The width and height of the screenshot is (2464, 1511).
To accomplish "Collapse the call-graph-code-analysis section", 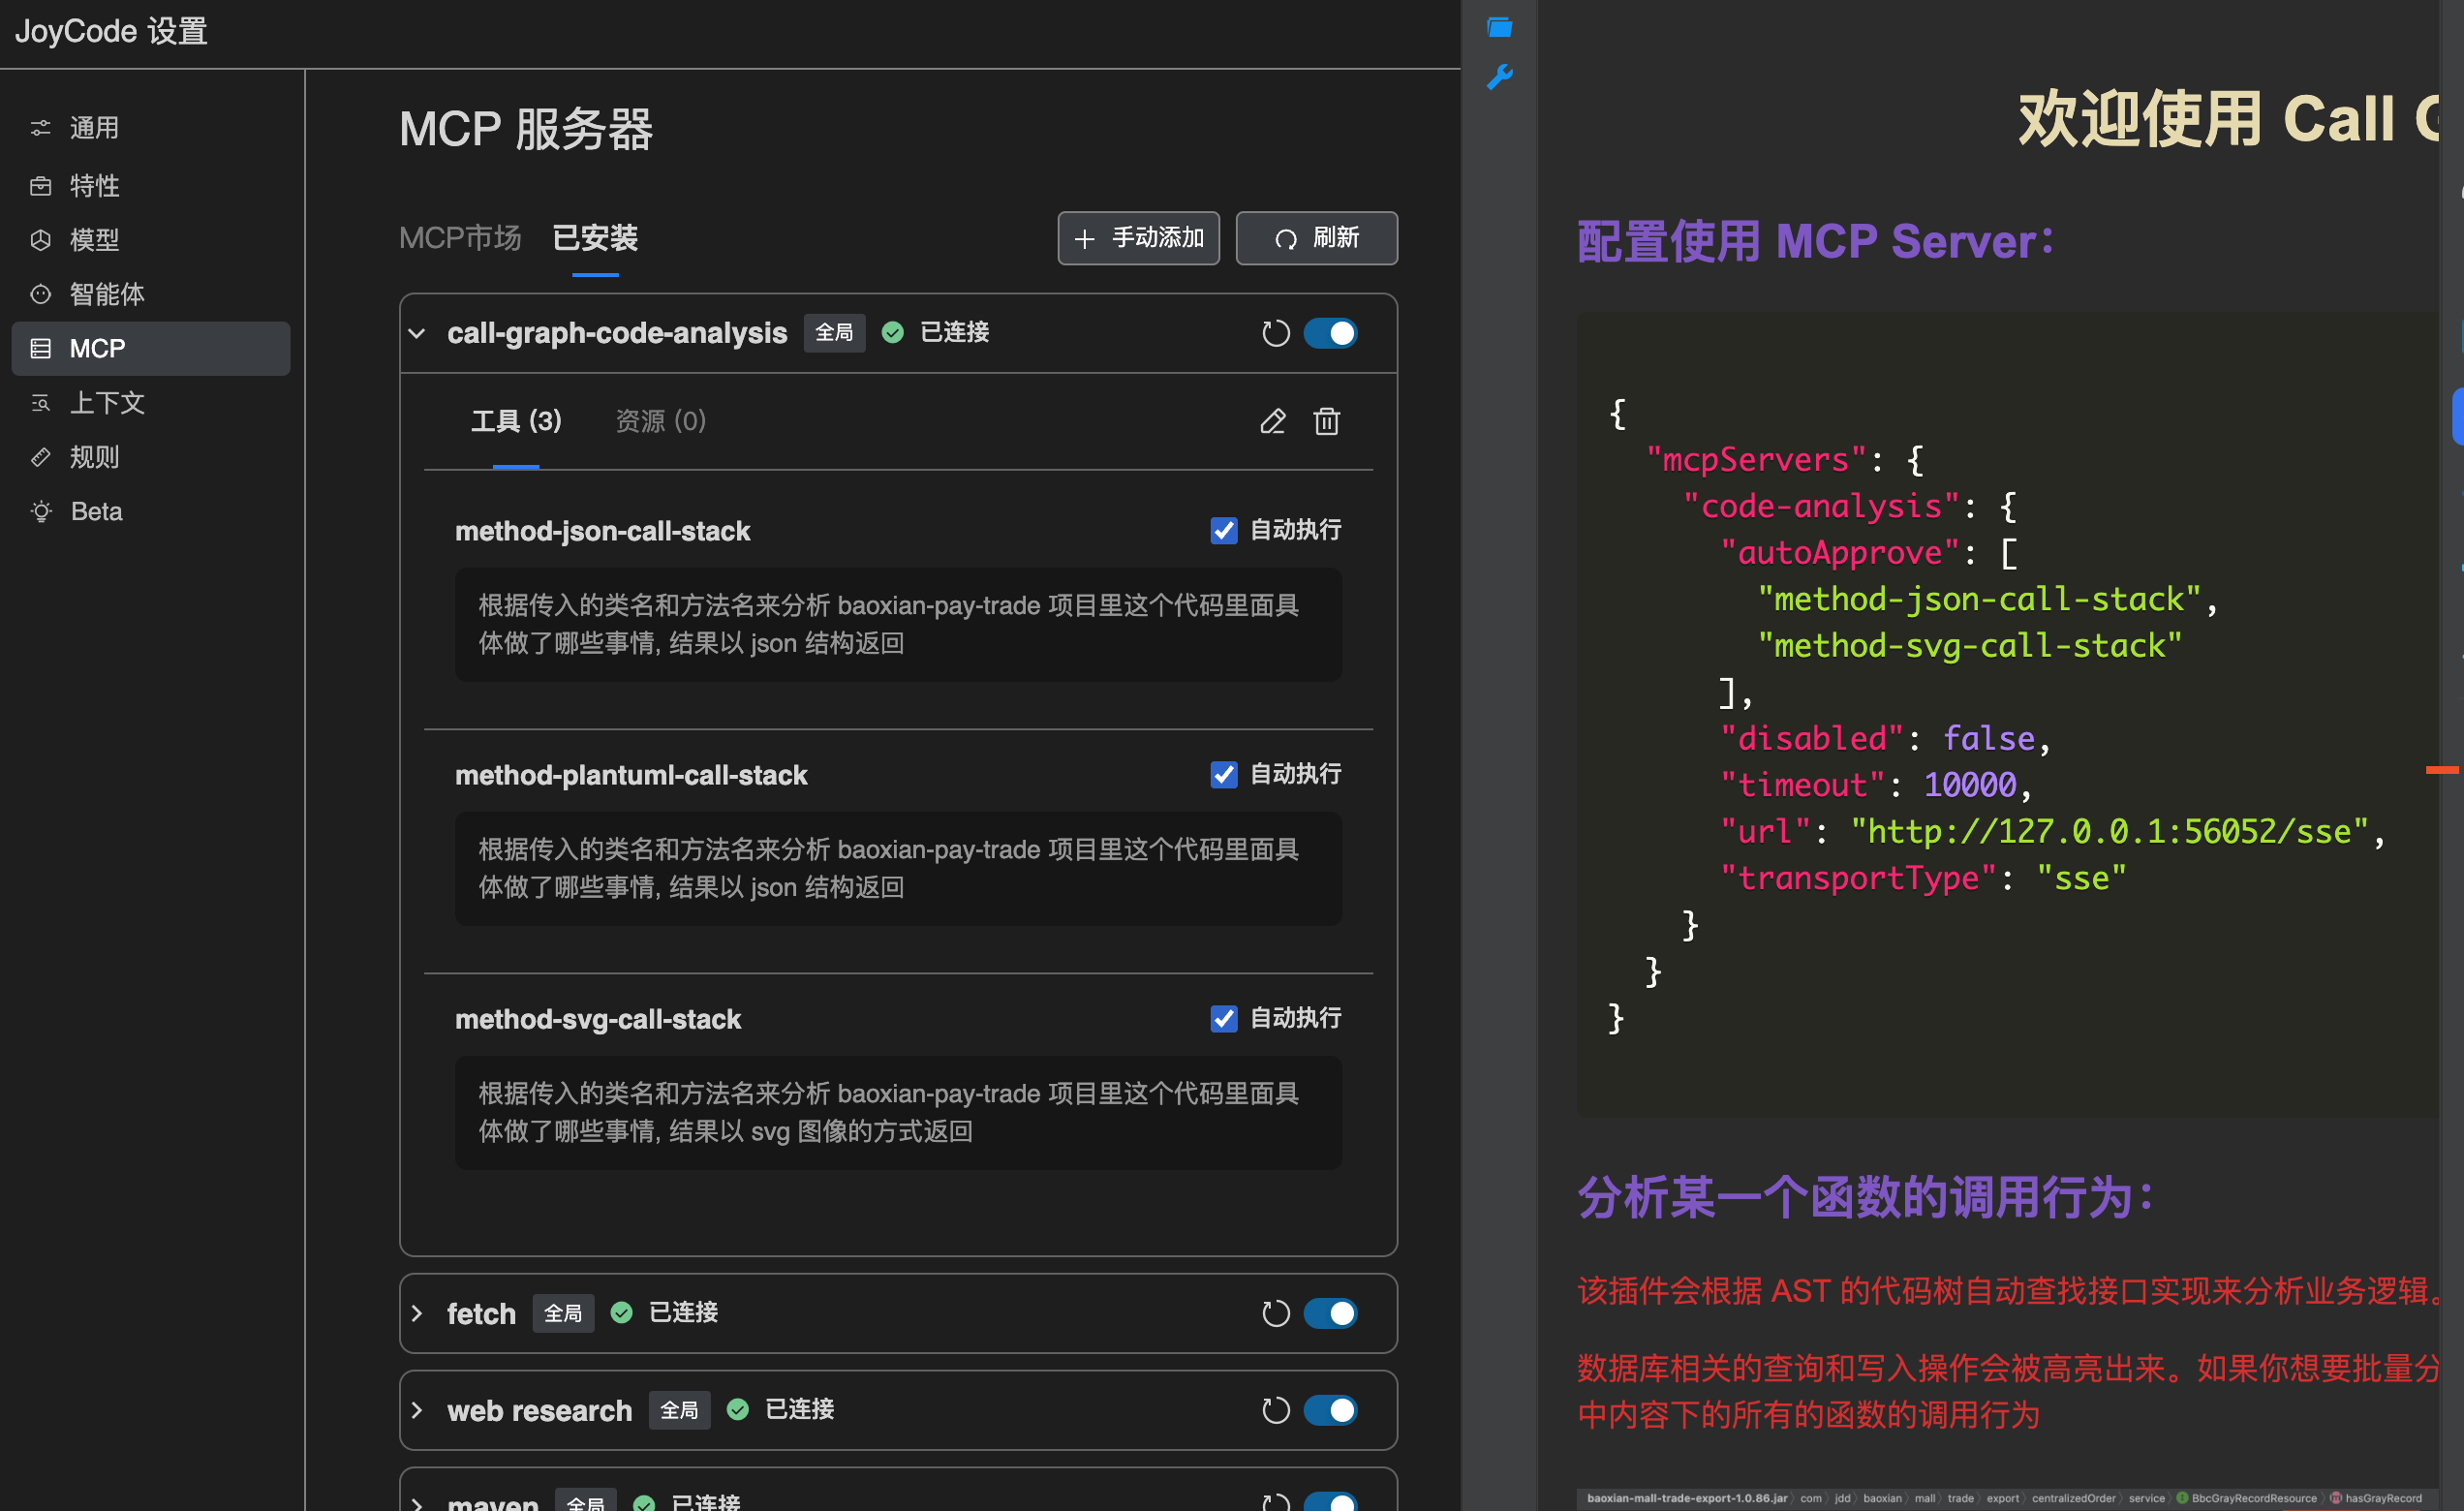I will (418, 333).
